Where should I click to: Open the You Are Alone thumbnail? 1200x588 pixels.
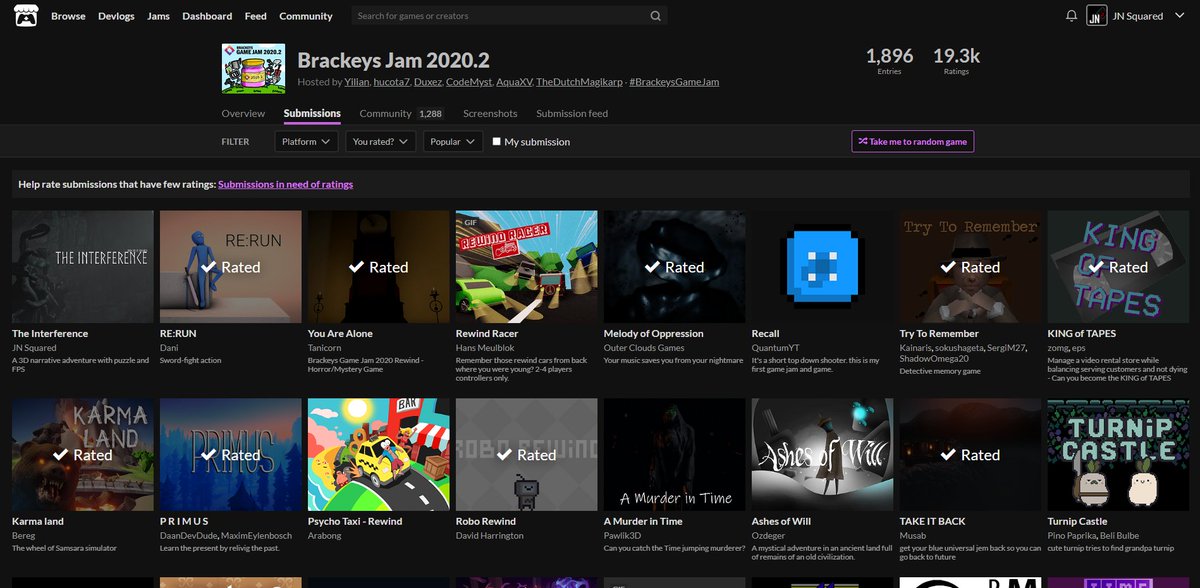click(379, 267)
